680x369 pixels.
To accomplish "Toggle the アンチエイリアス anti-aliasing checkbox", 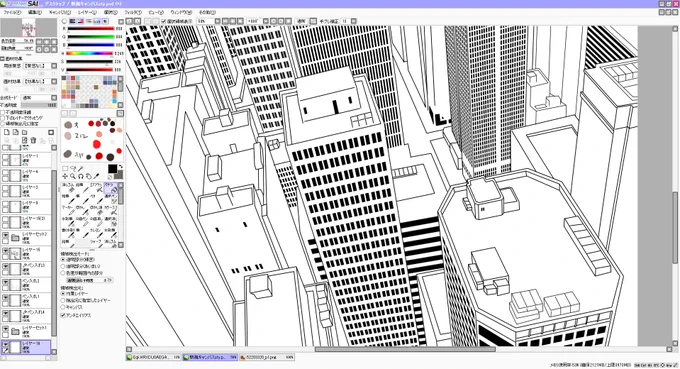I will pyautogui.click(x=63, y=315).
